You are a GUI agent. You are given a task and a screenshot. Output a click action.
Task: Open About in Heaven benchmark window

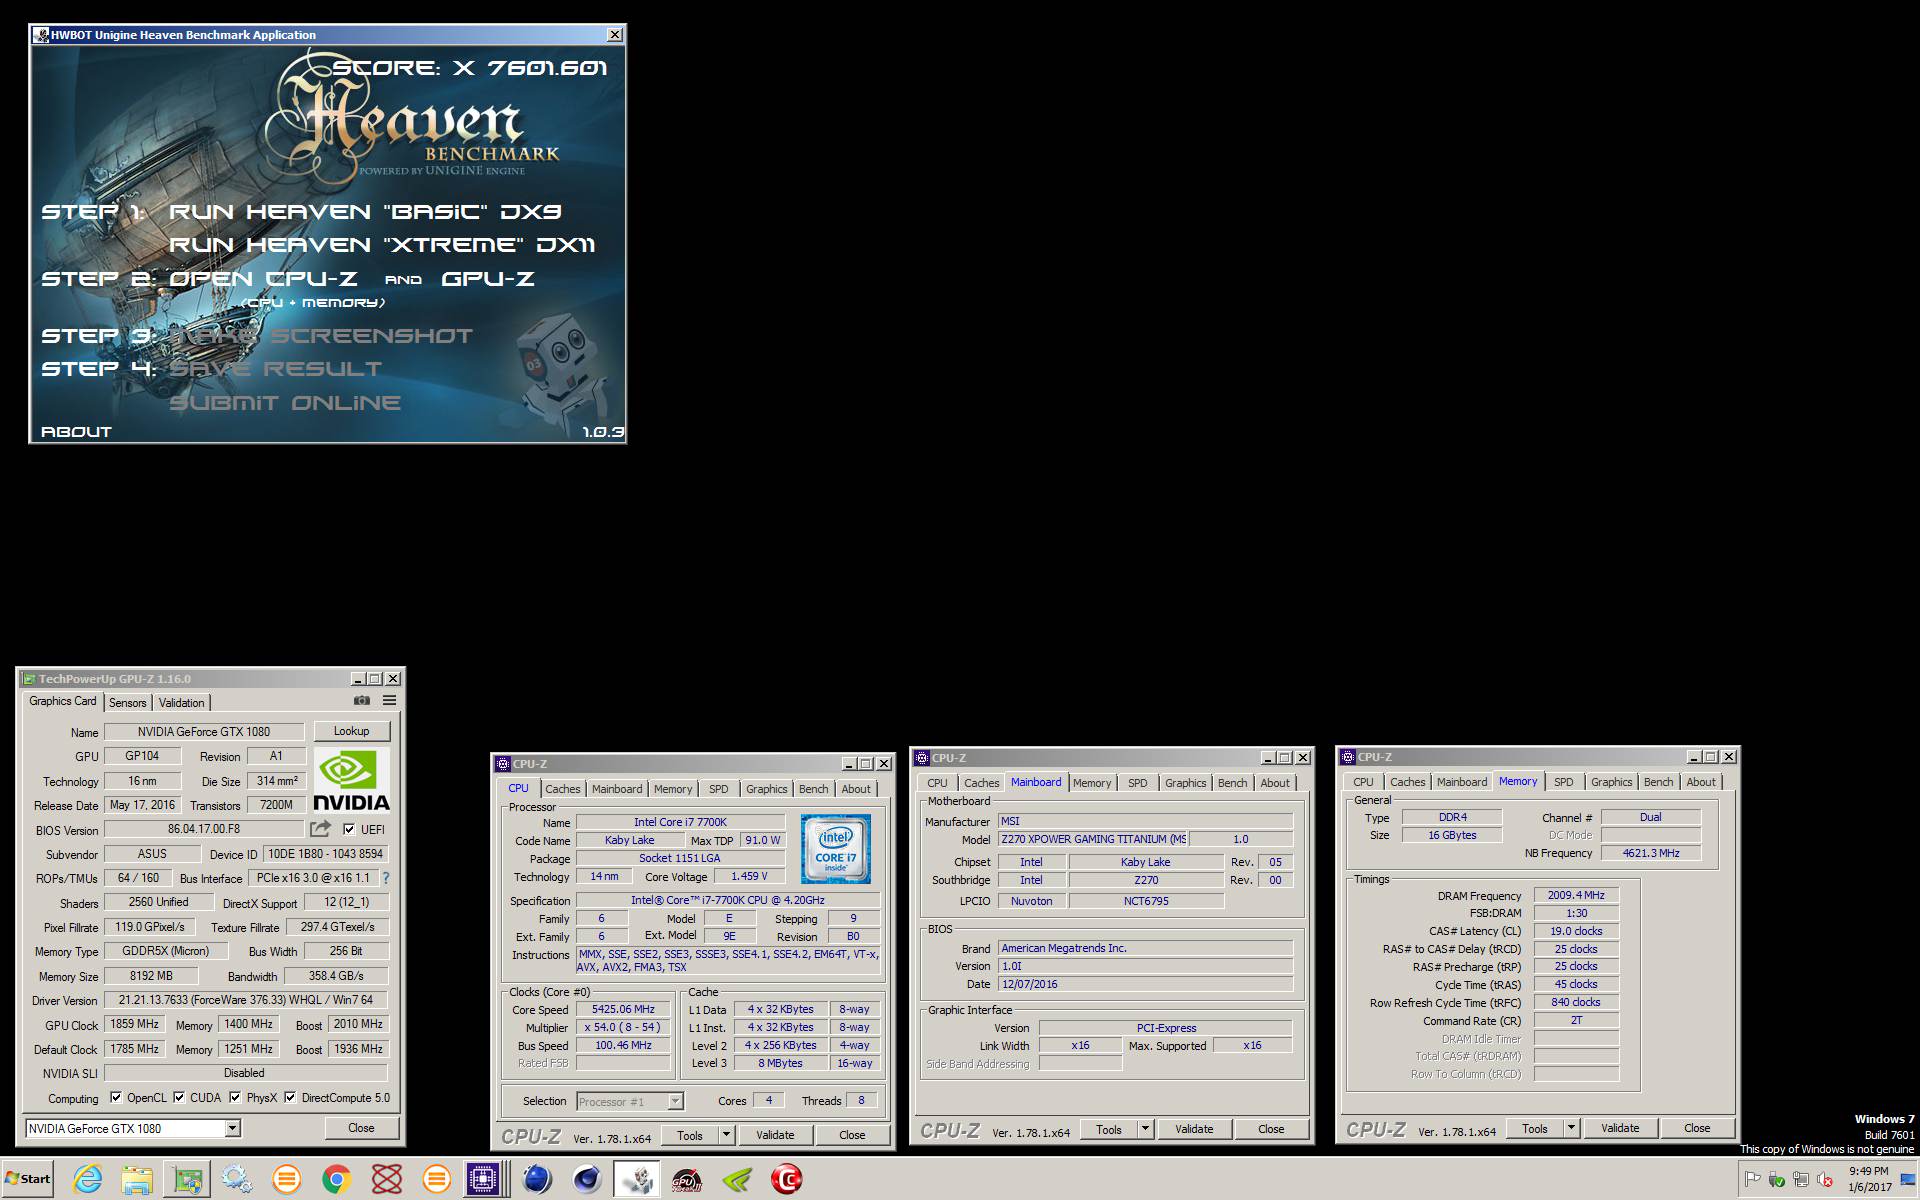(x=76, y=432)
